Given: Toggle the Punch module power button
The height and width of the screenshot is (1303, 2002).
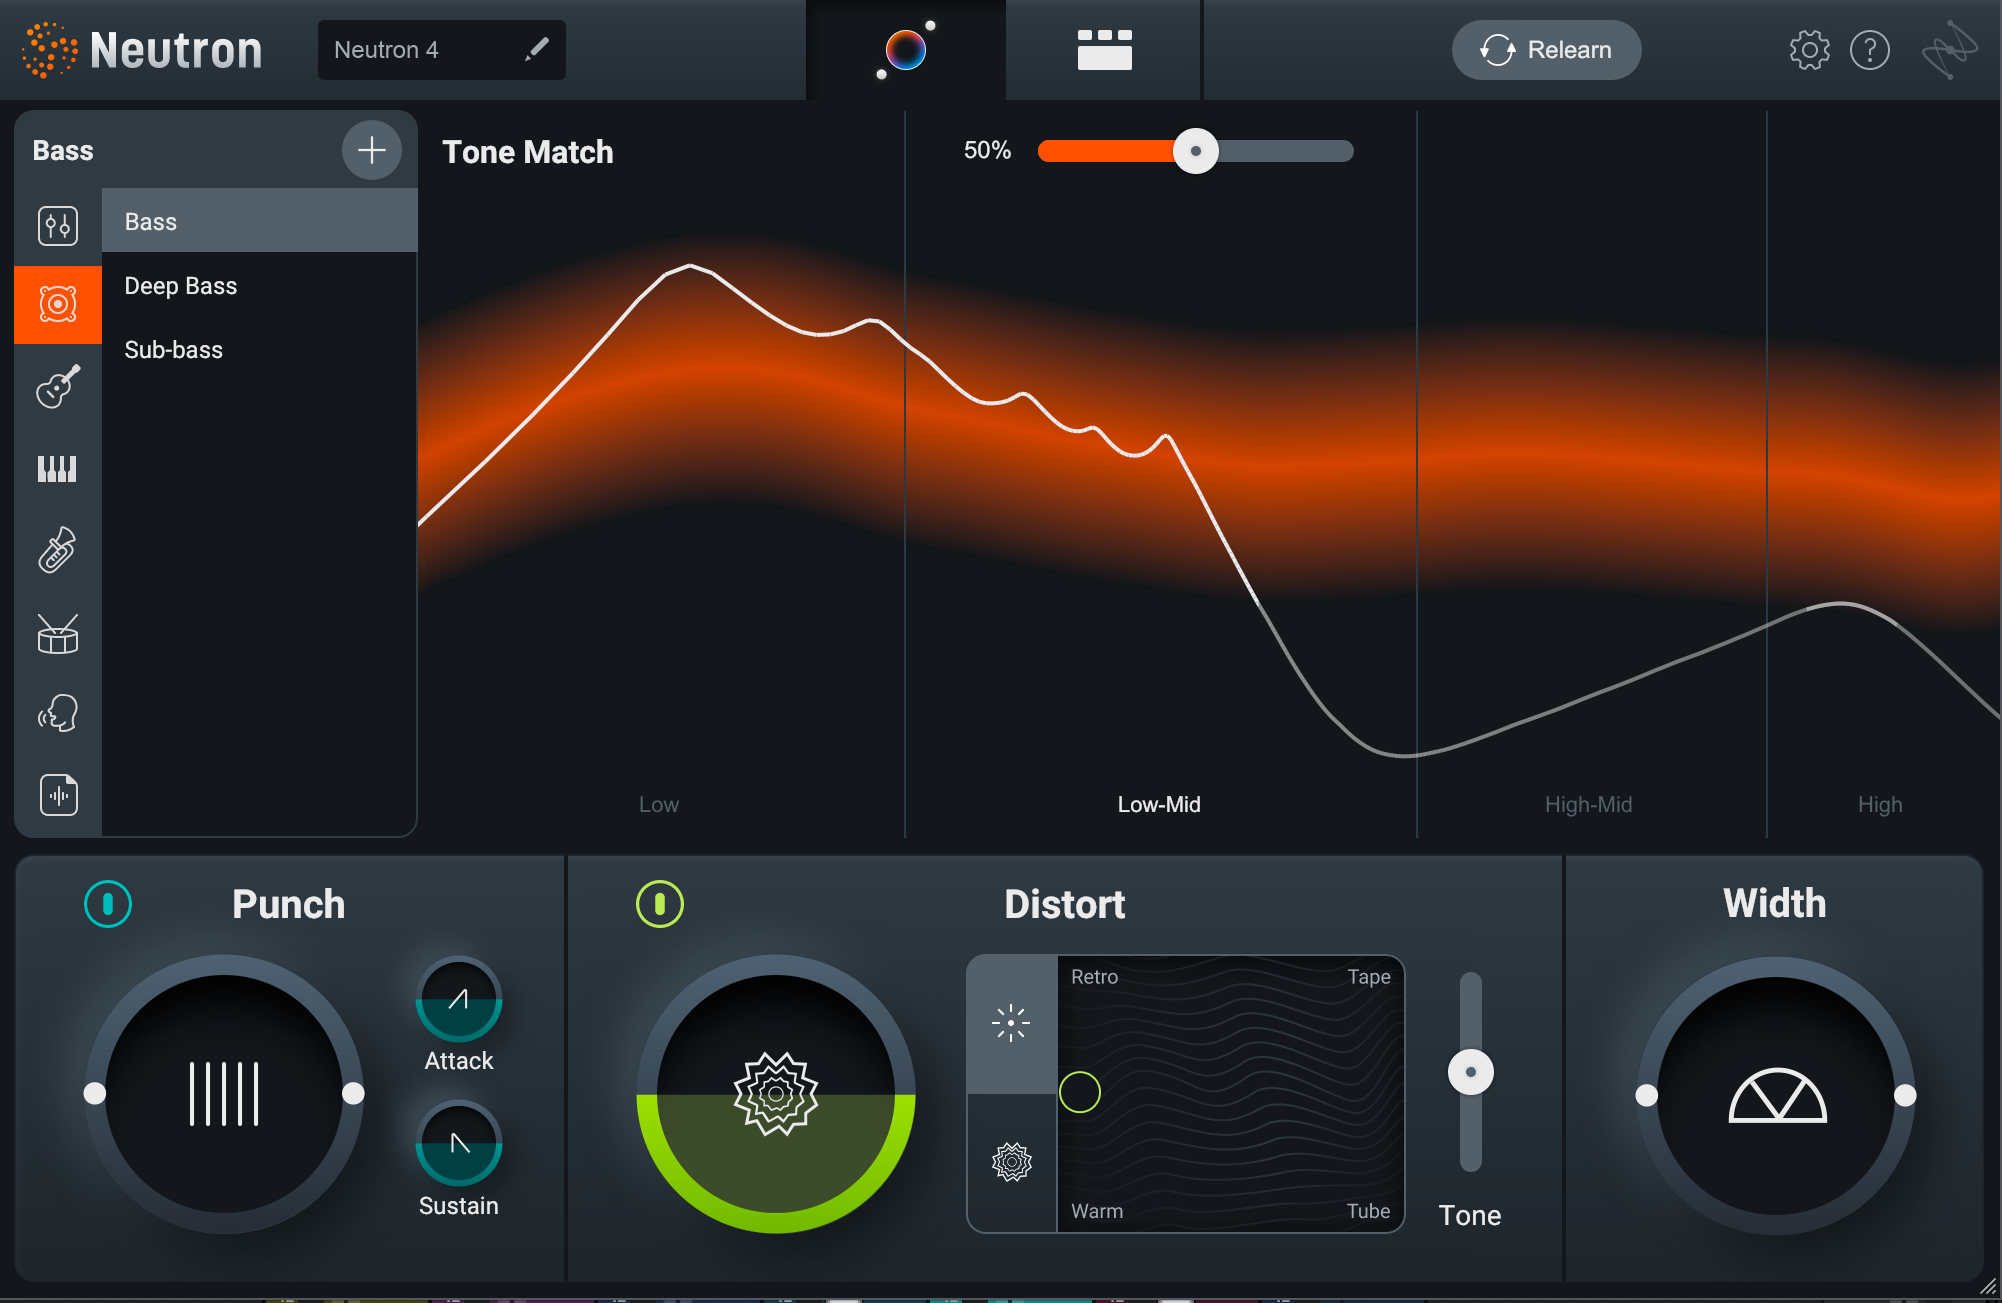Looking at the screenshot, I should tap(108, 904).
